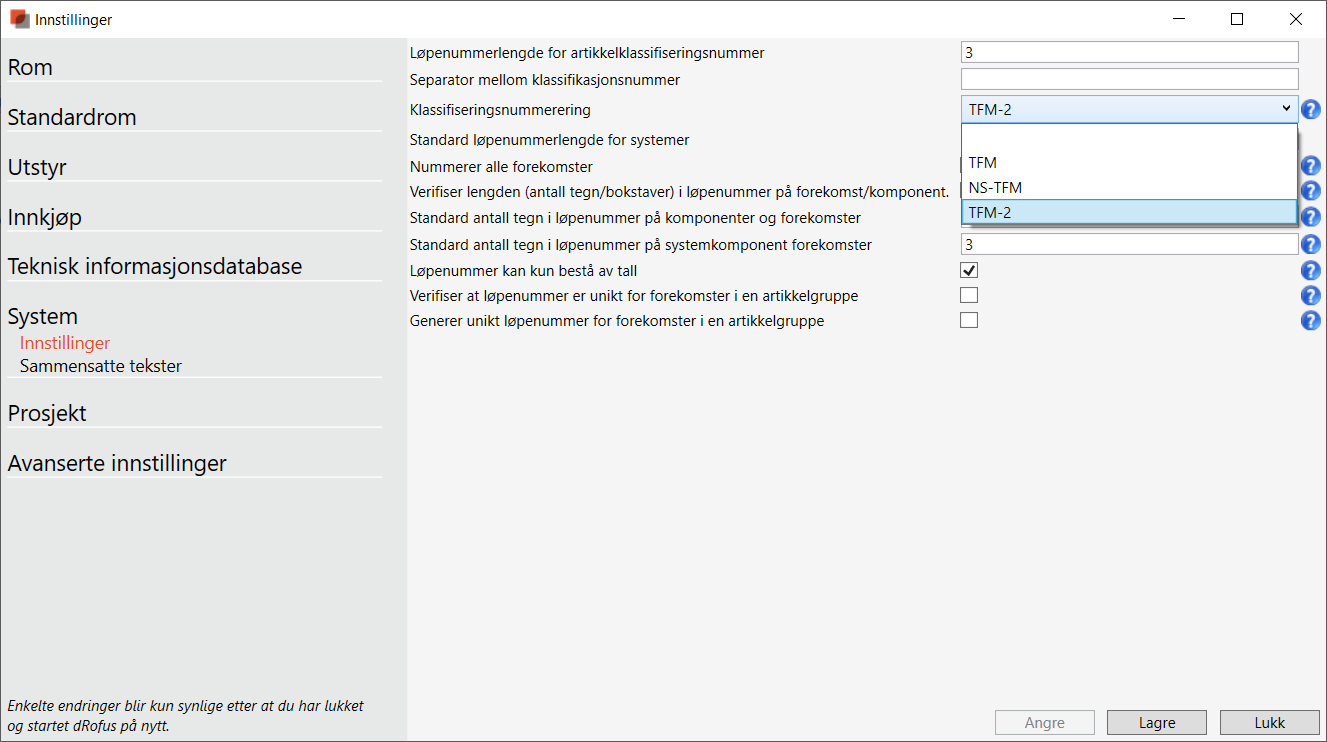Open help for systemkomponent forekomster løpenummer
1327x742 pixels.
tap(1310, 244)
